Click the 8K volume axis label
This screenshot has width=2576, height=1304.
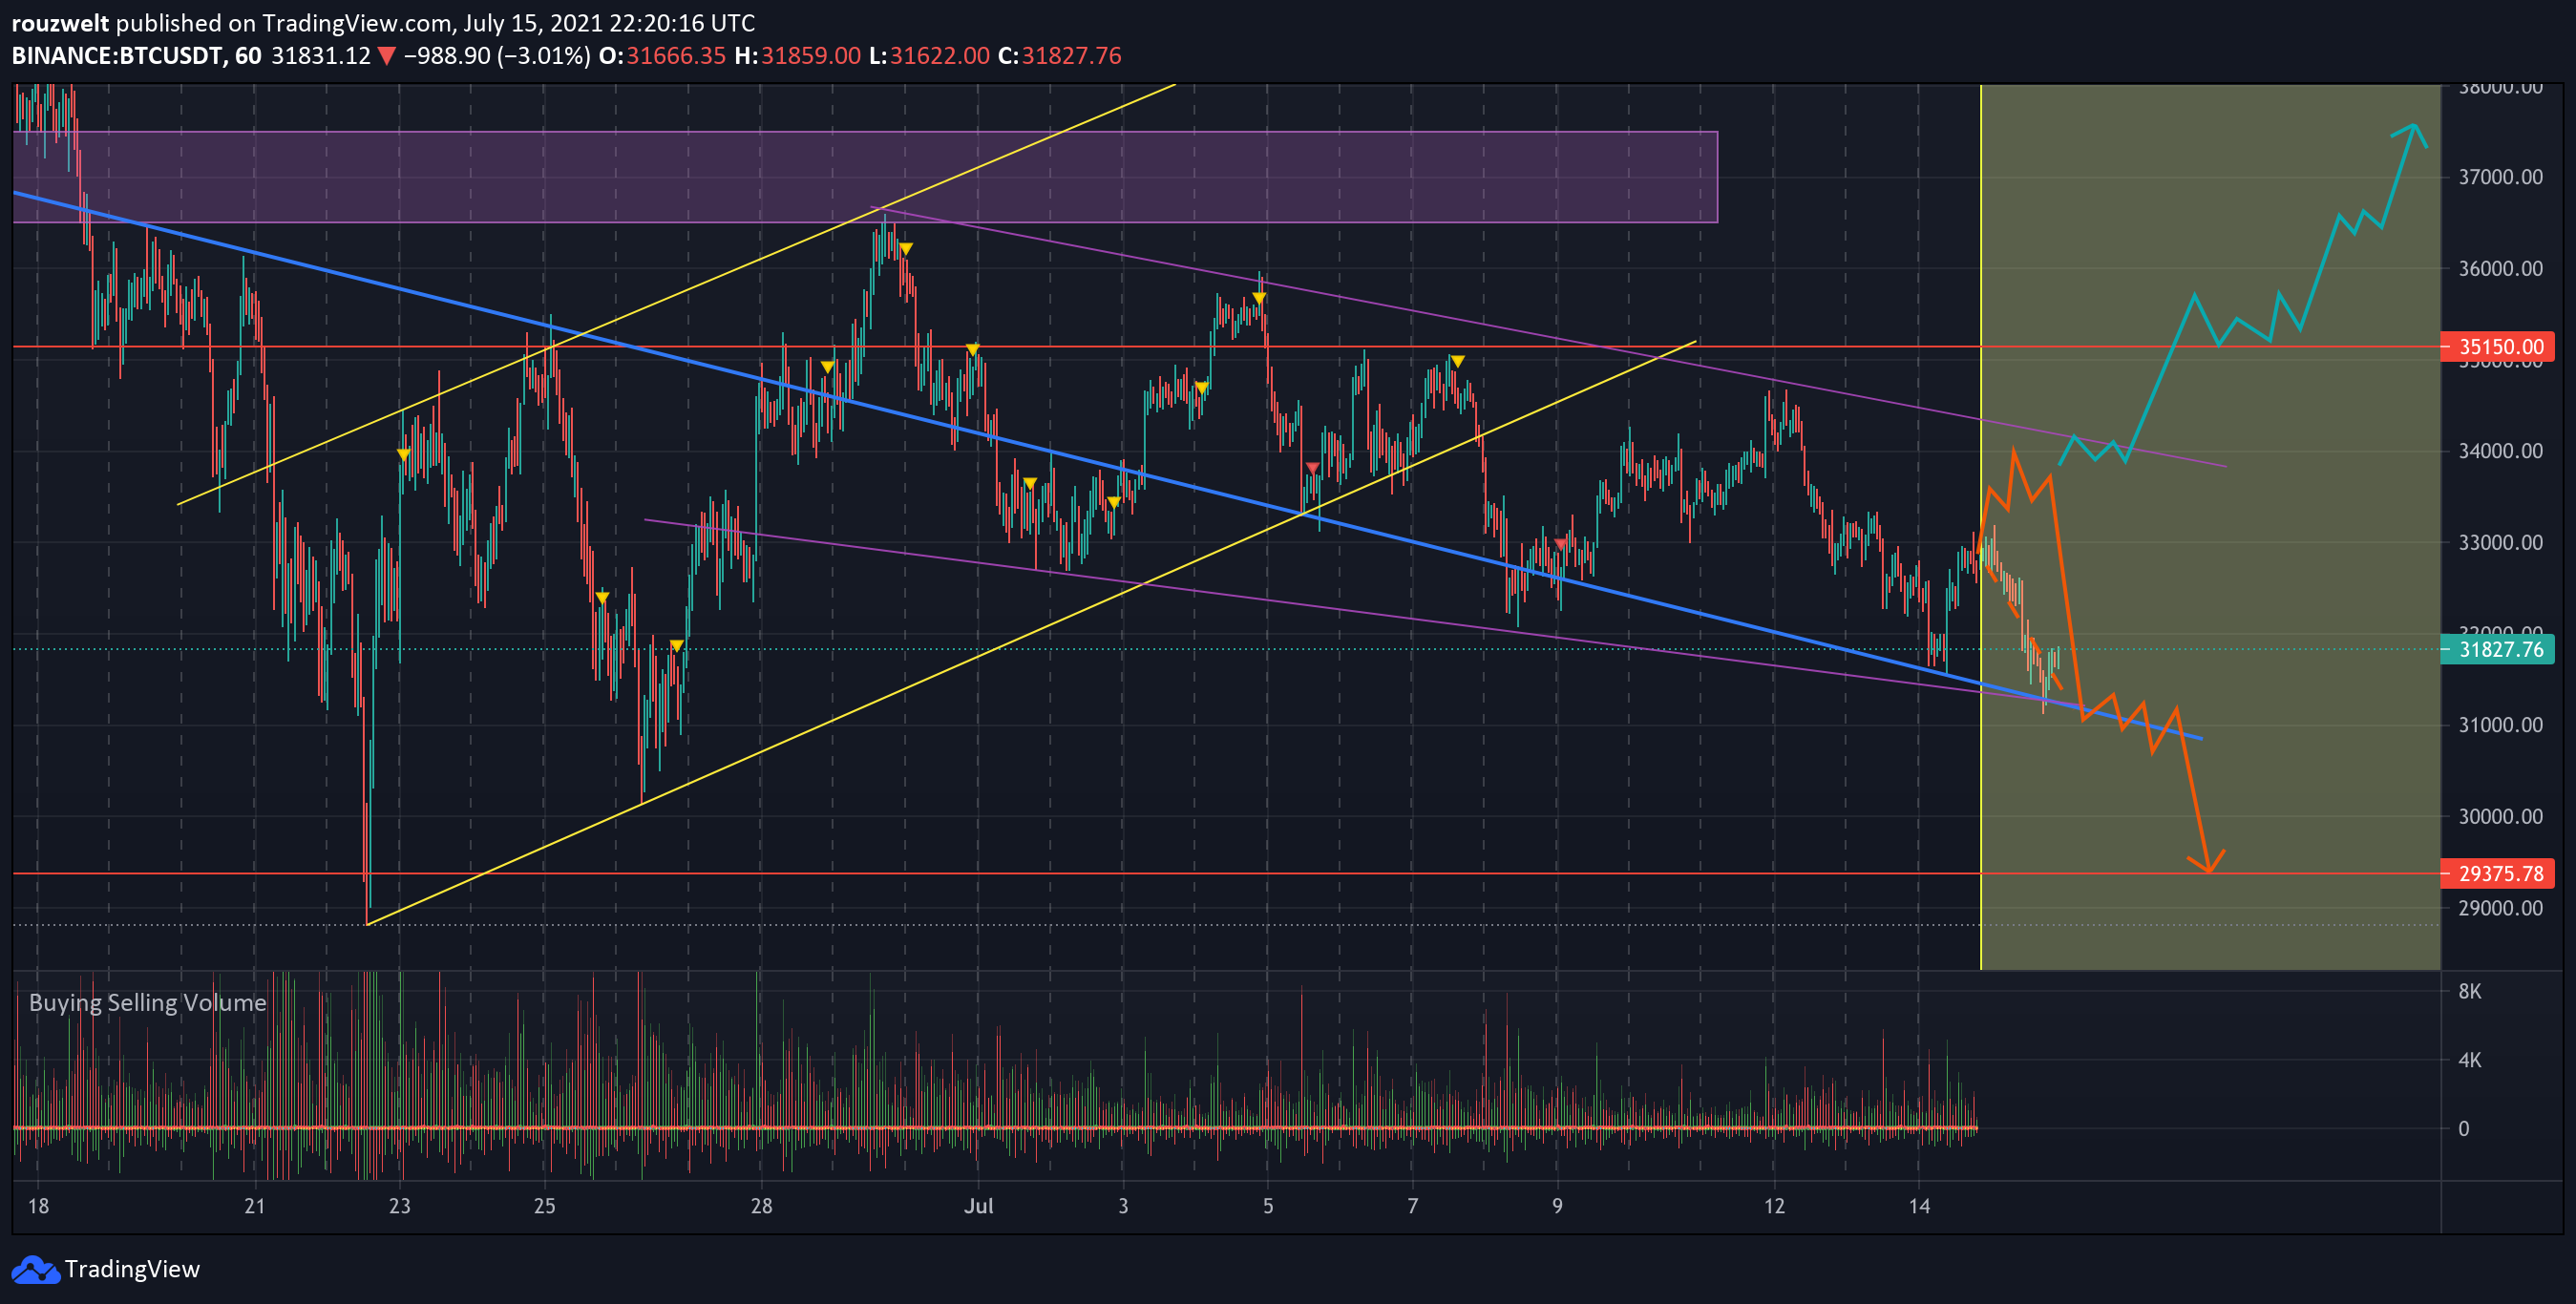2469,991
